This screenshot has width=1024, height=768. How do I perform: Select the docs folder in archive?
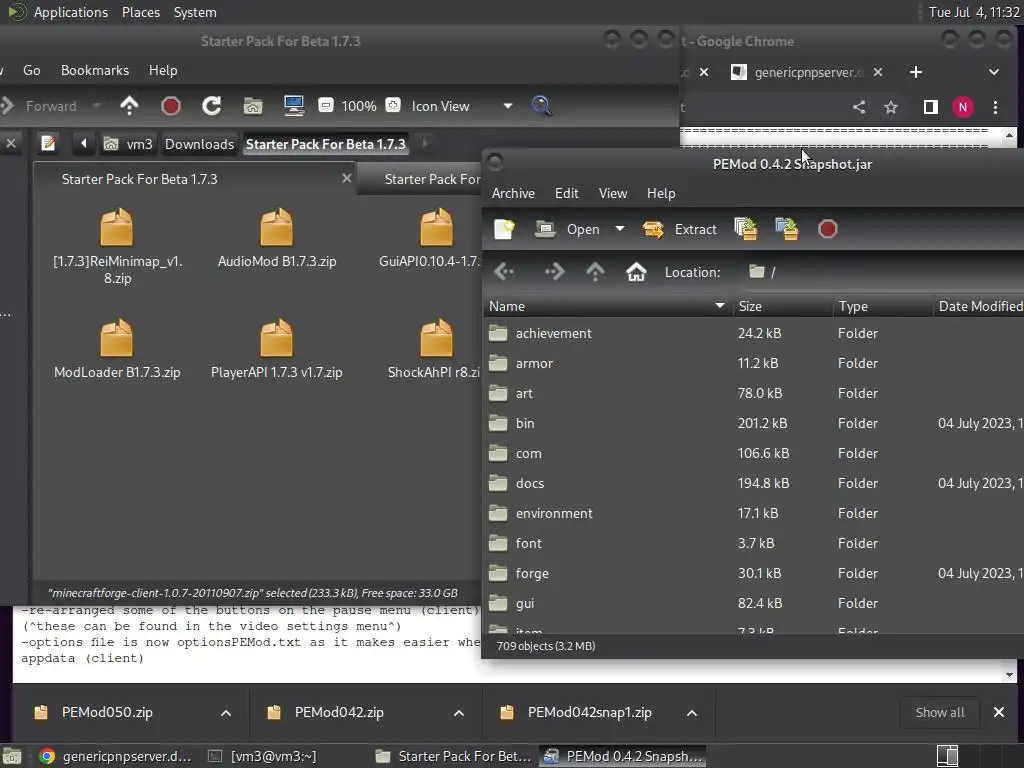coord(754,483)
